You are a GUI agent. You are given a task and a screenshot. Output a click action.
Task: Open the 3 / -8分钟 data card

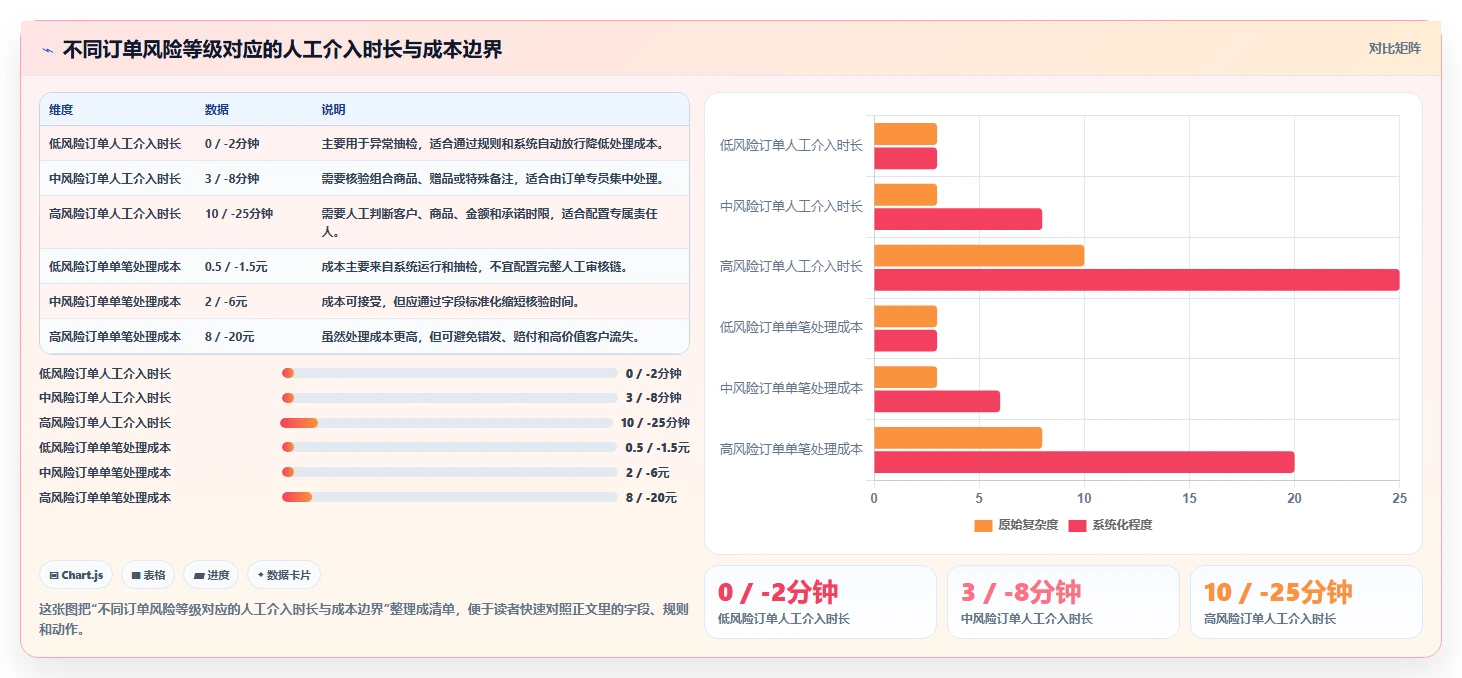pyautogui.click(x=1063, y=602)
